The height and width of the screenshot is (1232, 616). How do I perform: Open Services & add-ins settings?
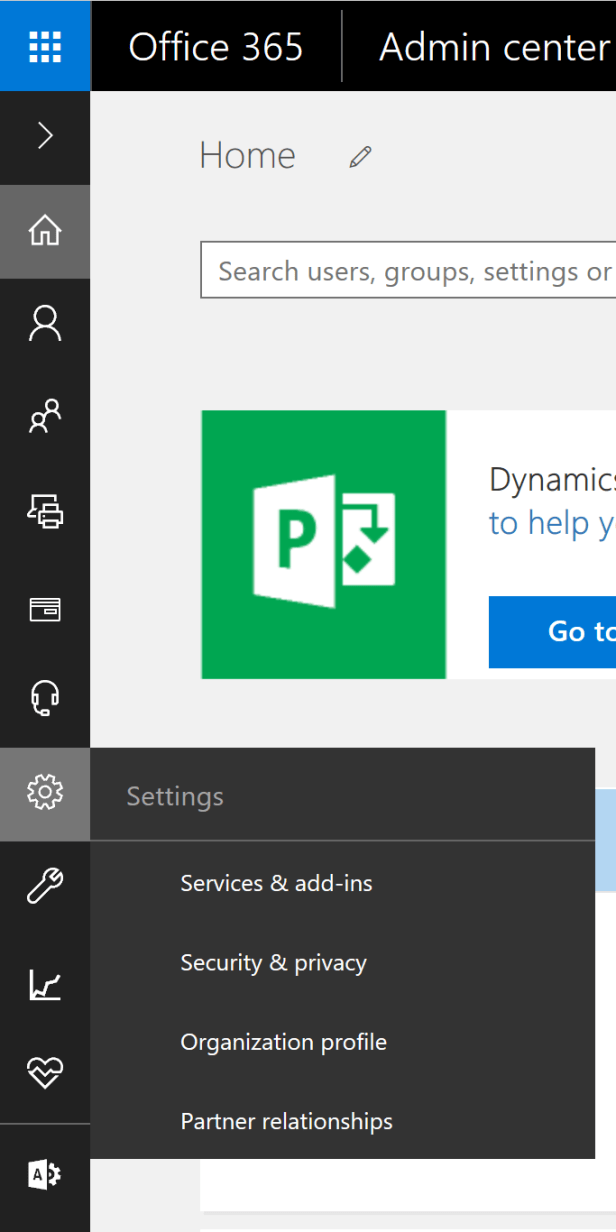(x=276, y=883)
